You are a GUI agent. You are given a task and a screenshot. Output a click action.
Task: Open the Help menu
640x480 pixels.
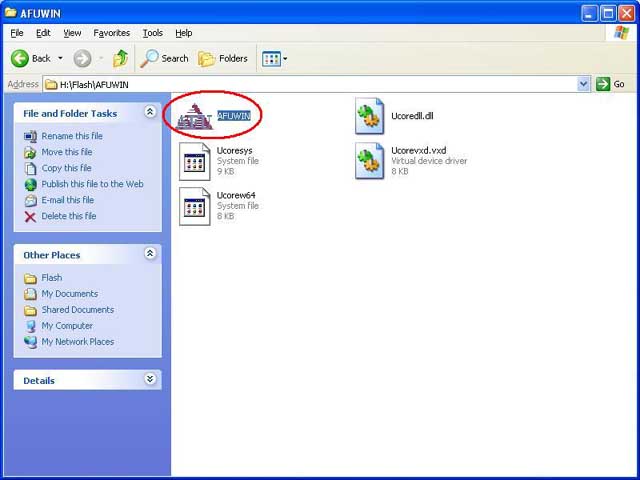coord(184,33)
